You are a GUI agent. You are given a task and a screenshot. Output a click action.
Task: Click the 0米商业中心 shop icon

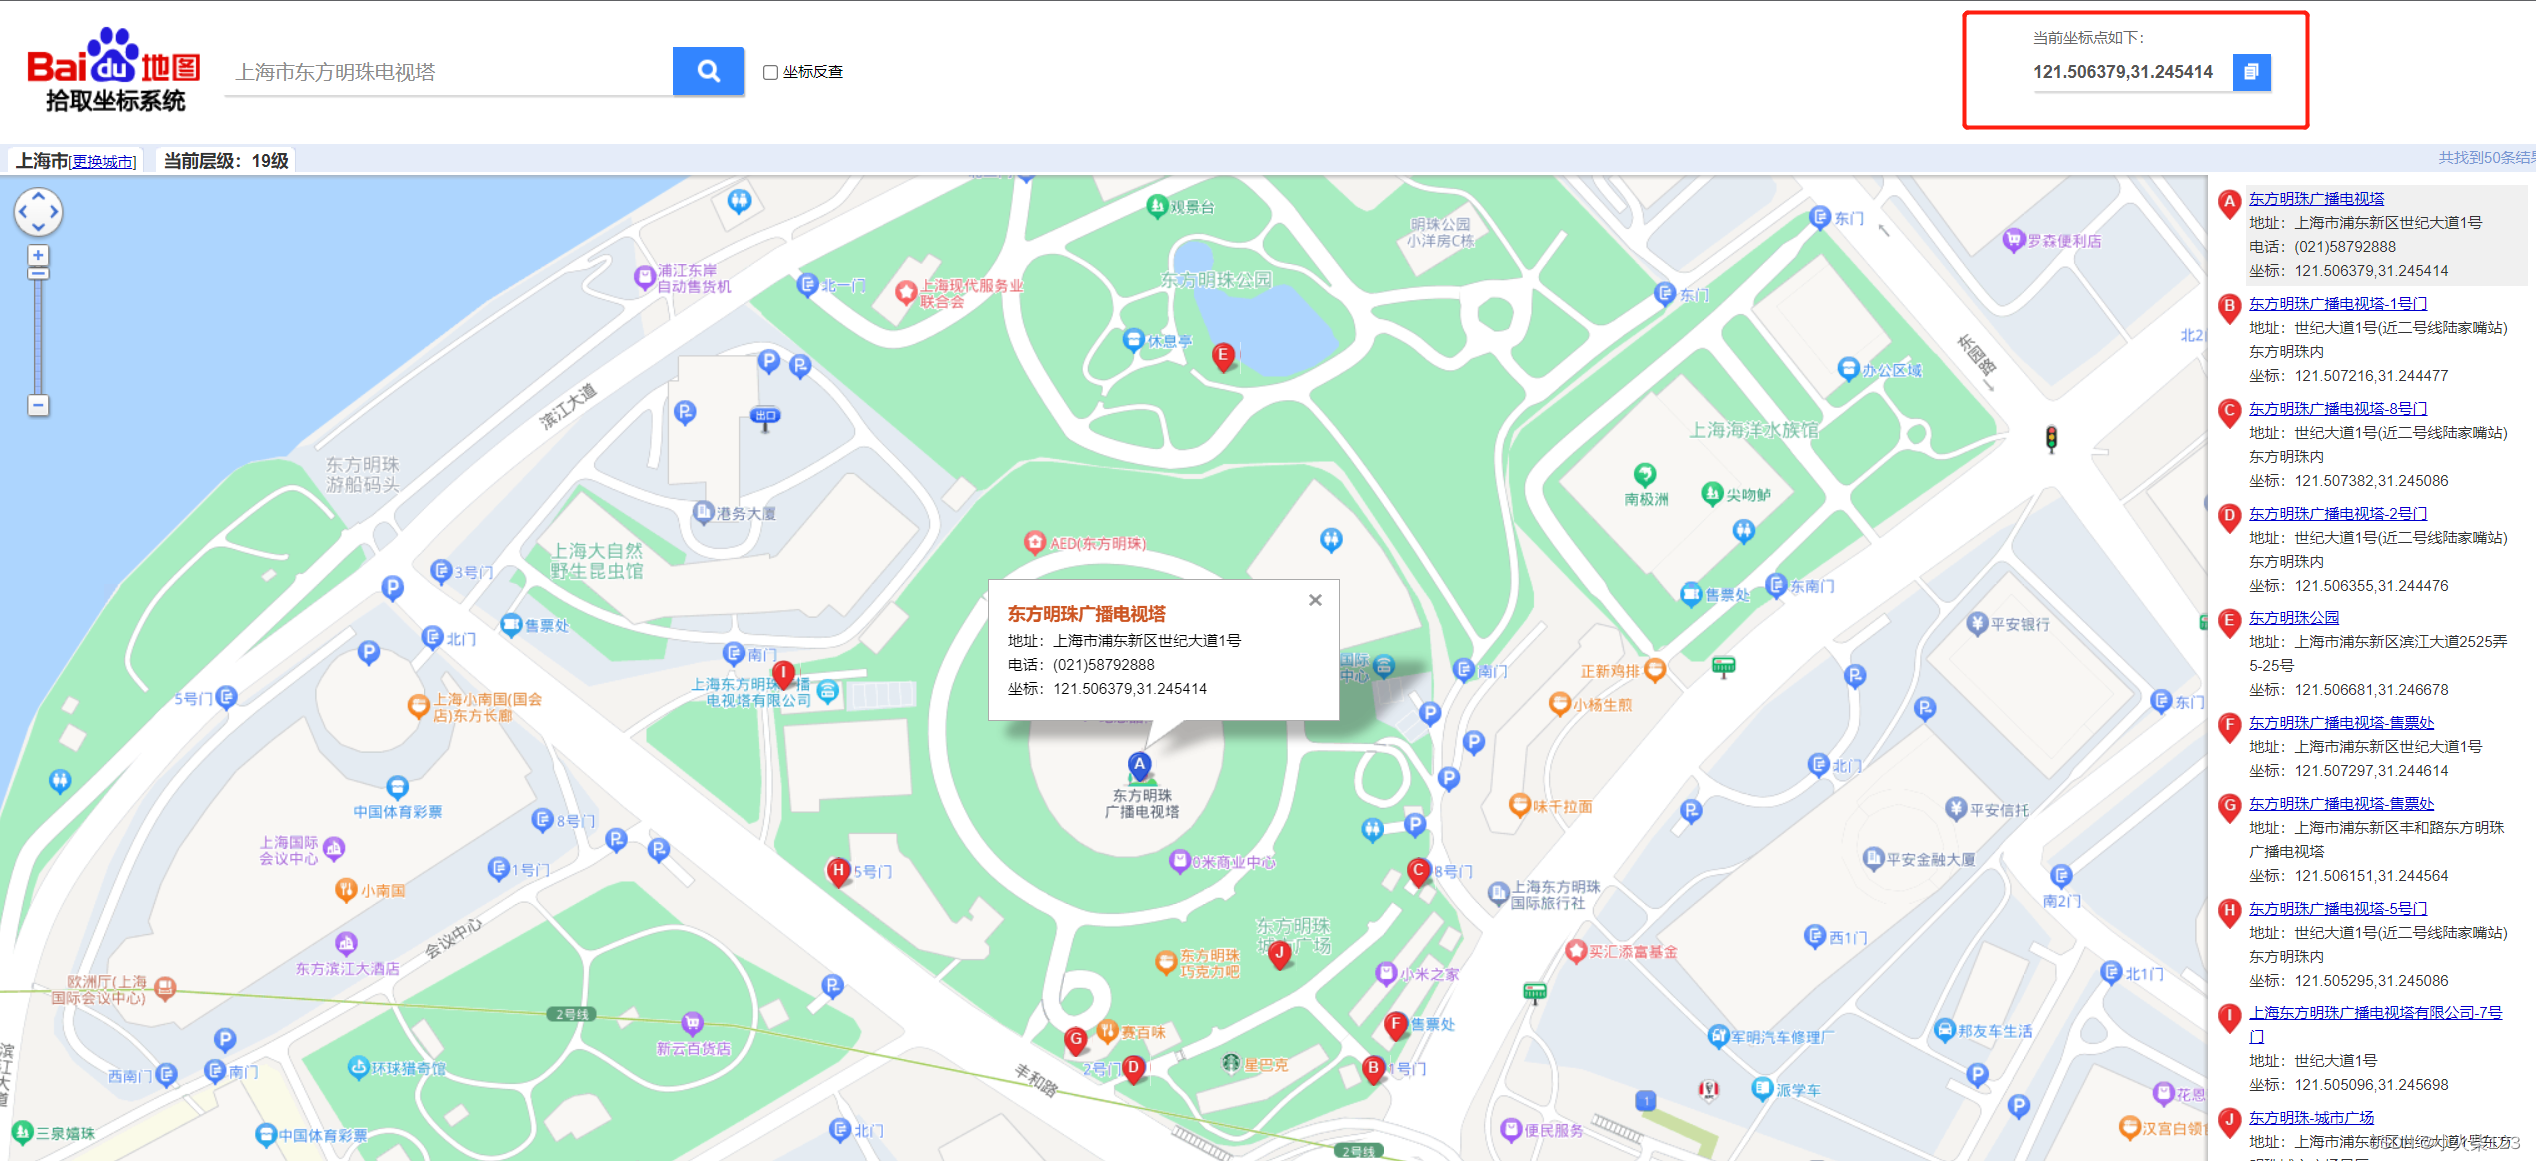coord(1180,861)
